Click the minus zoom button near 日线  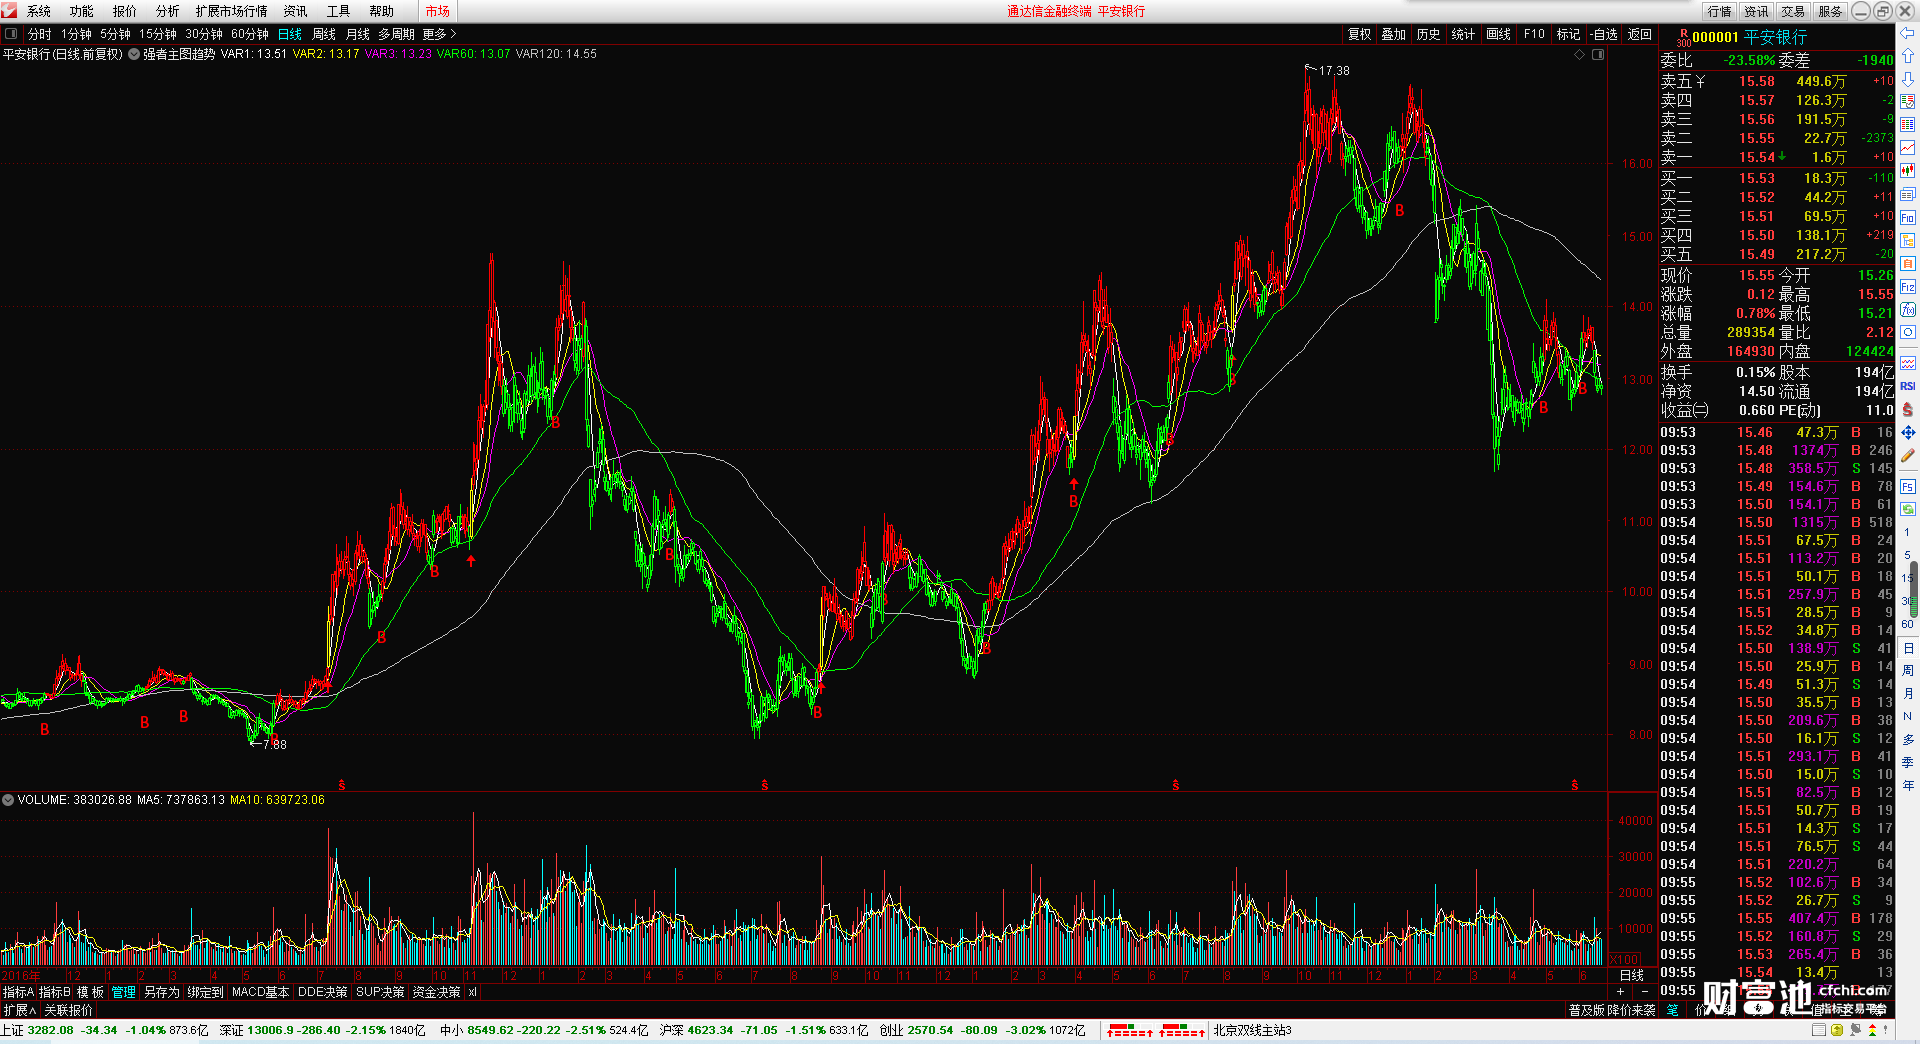[1646, 991]
